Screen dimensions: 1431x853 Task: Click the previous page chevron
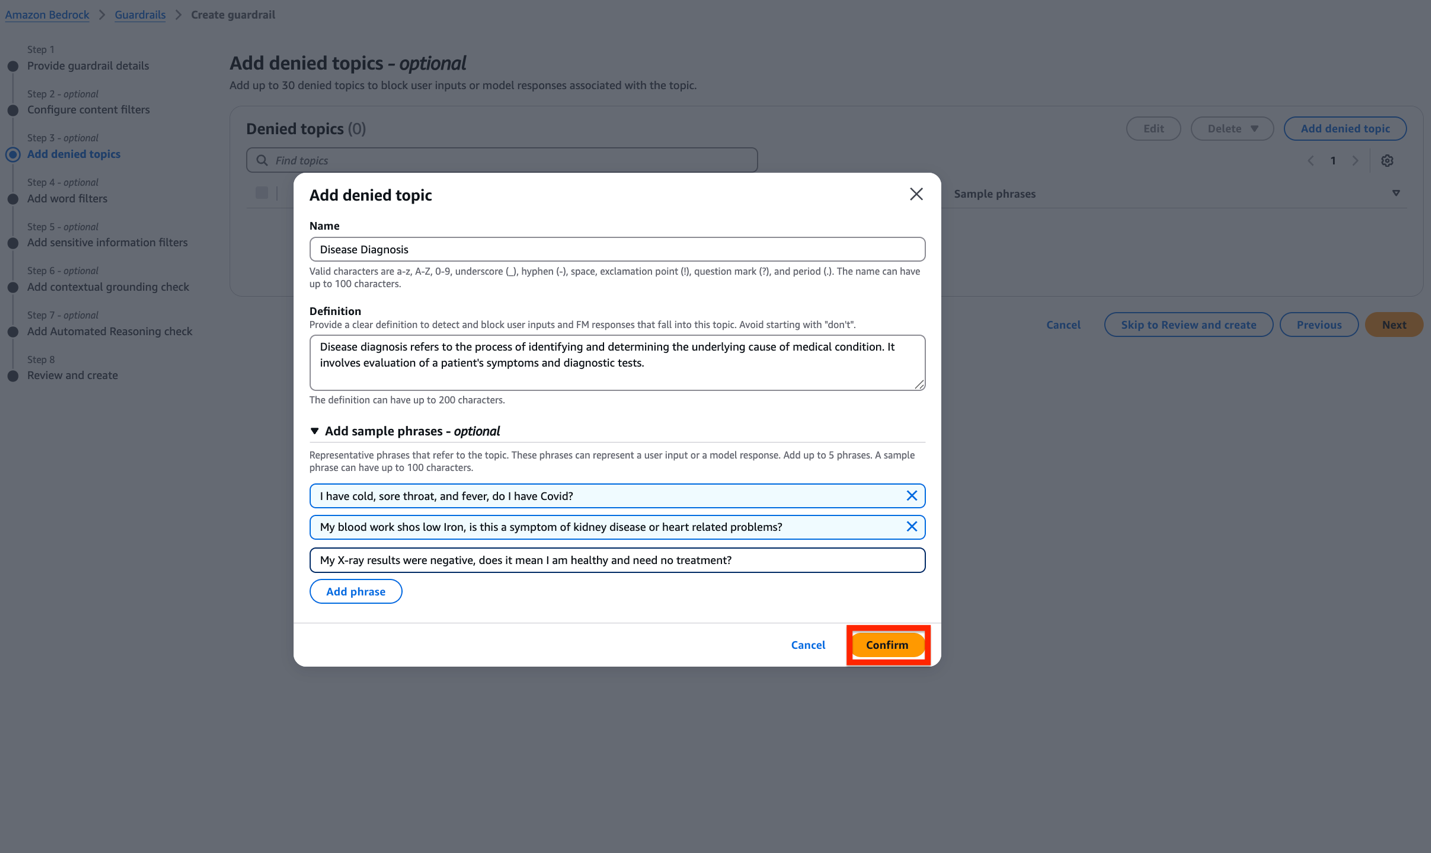pos(1311,160)
